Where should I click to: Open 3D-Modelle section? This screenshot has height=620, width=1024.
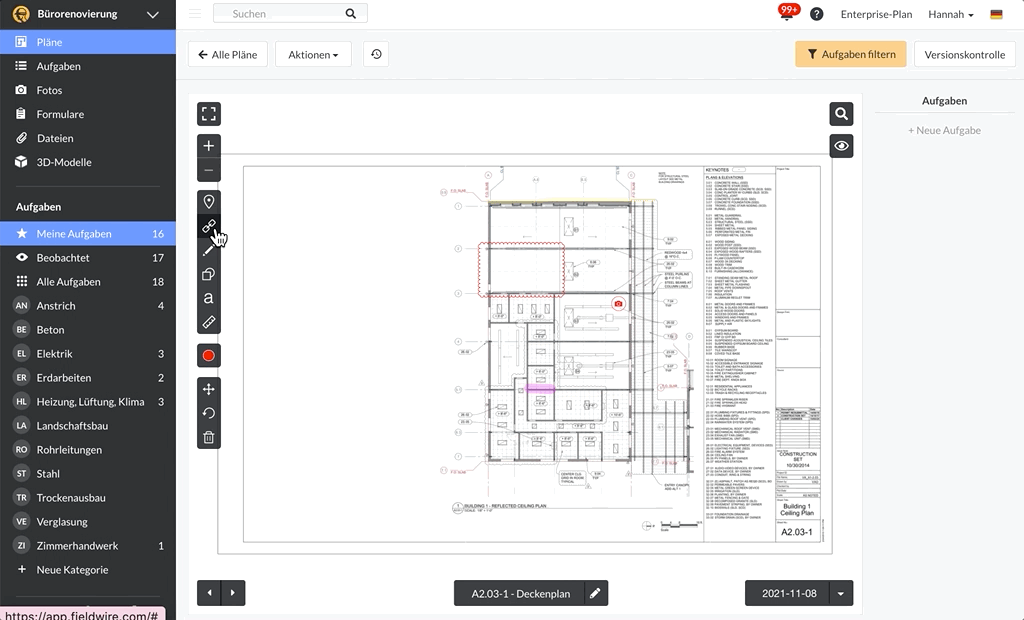(x=88, y=162)
